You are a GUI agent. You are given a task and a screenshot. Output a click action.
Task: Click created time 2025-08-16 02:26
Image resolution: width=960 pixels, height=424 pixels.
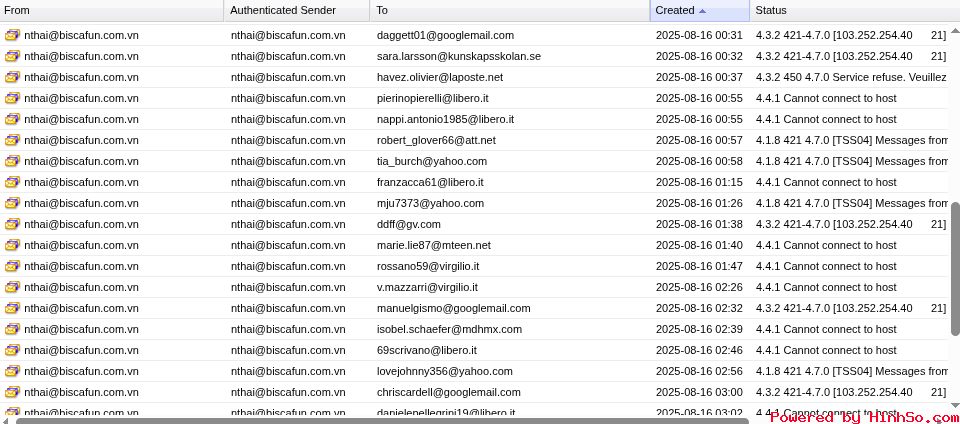[x=699, y=288]
